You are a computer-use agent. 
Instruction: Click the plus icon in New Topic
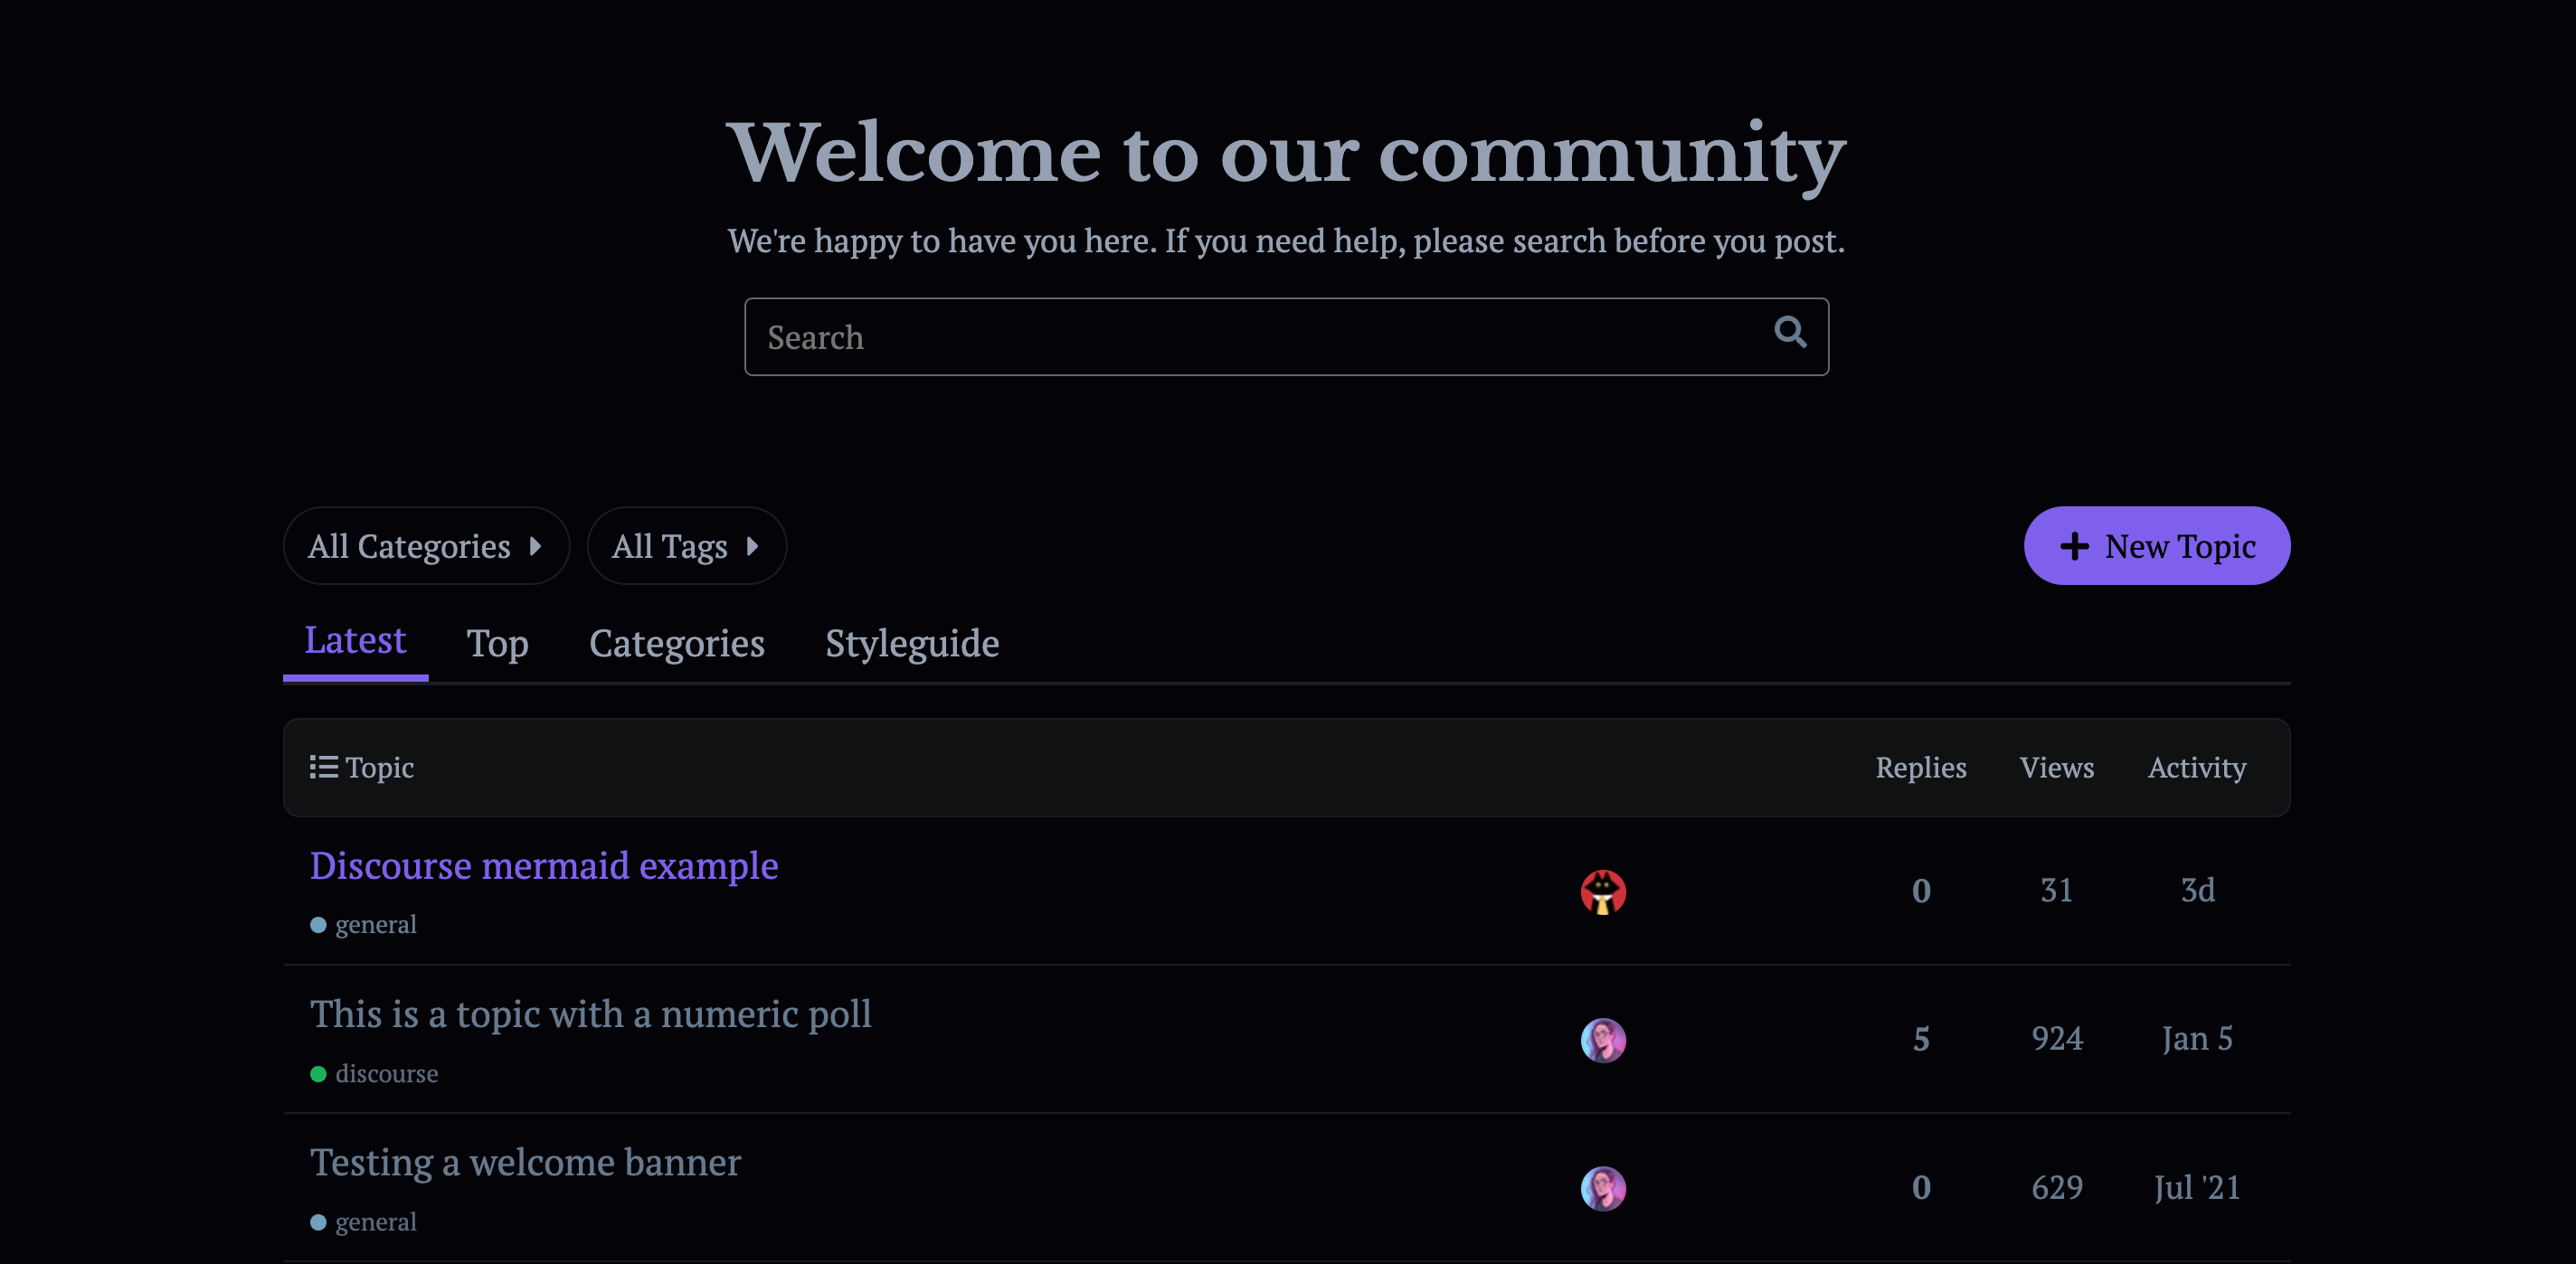pos(2075,546)
